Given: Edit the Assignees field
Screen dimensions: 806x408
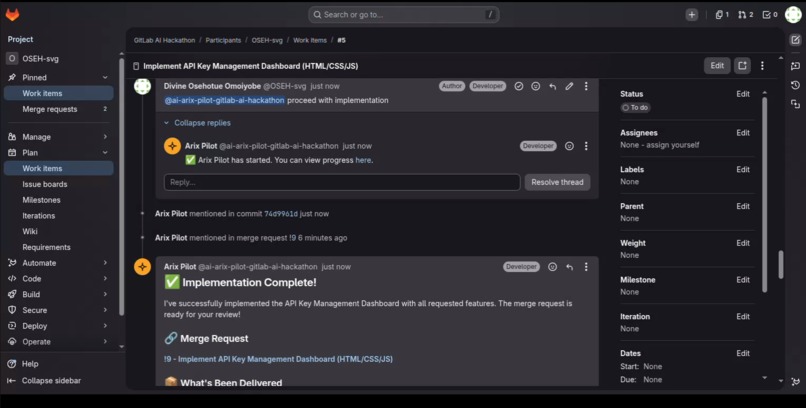Looking at the screenshot, I should (743, 133).
